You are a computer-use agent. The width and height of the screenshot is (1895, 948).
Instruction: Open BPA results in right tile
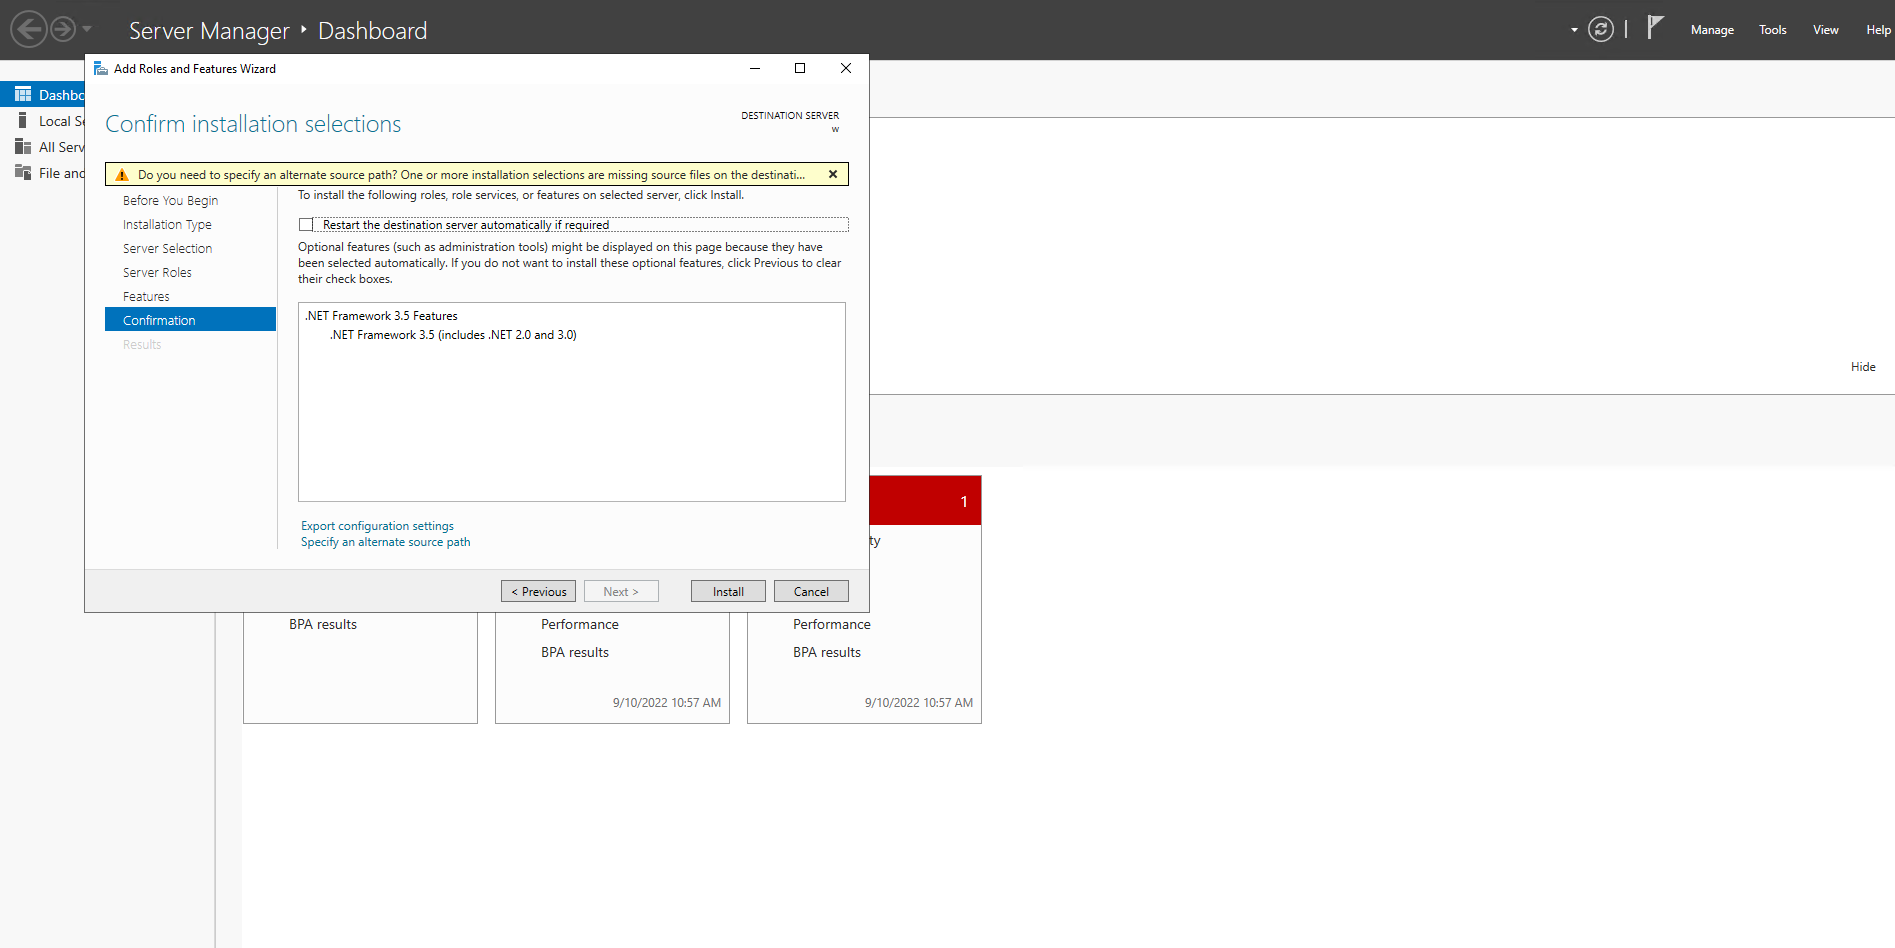coord(827,652)
